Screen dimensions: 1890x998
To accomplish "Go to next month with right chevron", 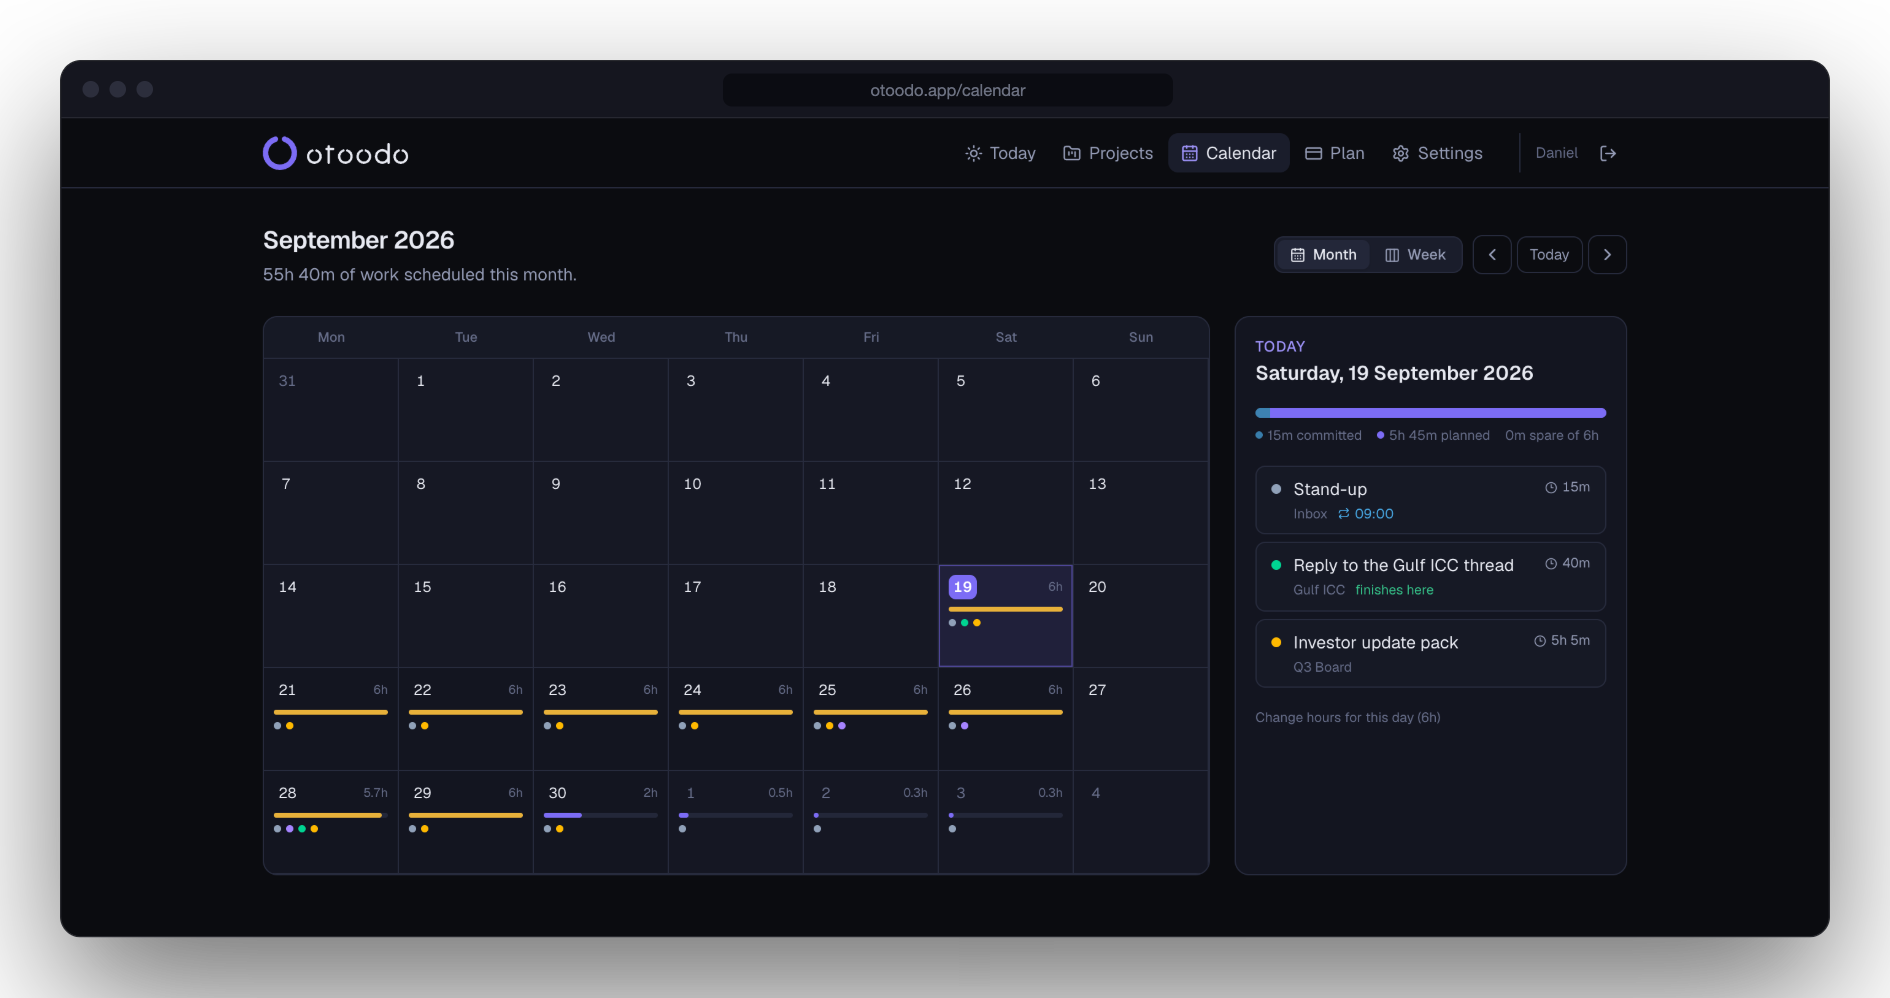I will click(1607, 255).
